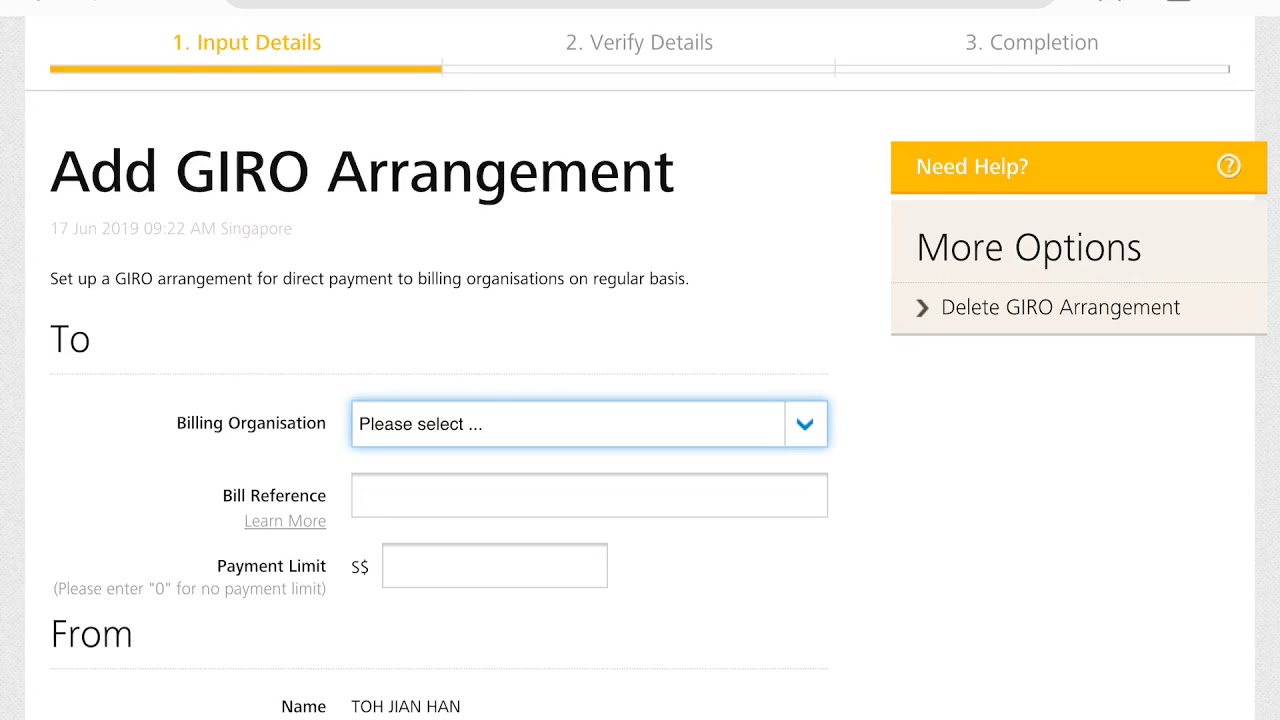Screen dimensions: 1280x720
Task: Click the Bill Reference input field
Action: [x=589, y=496]
